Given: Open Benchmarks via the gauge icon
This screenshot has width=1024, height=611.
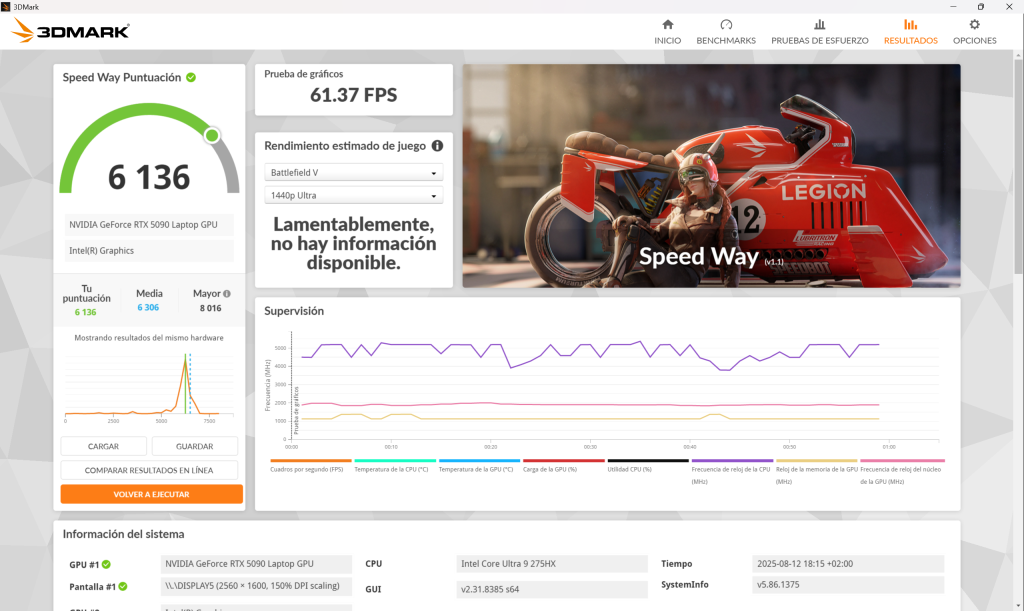Looking at the screenshot, I should pyautogui.click(x=726, y=25).
